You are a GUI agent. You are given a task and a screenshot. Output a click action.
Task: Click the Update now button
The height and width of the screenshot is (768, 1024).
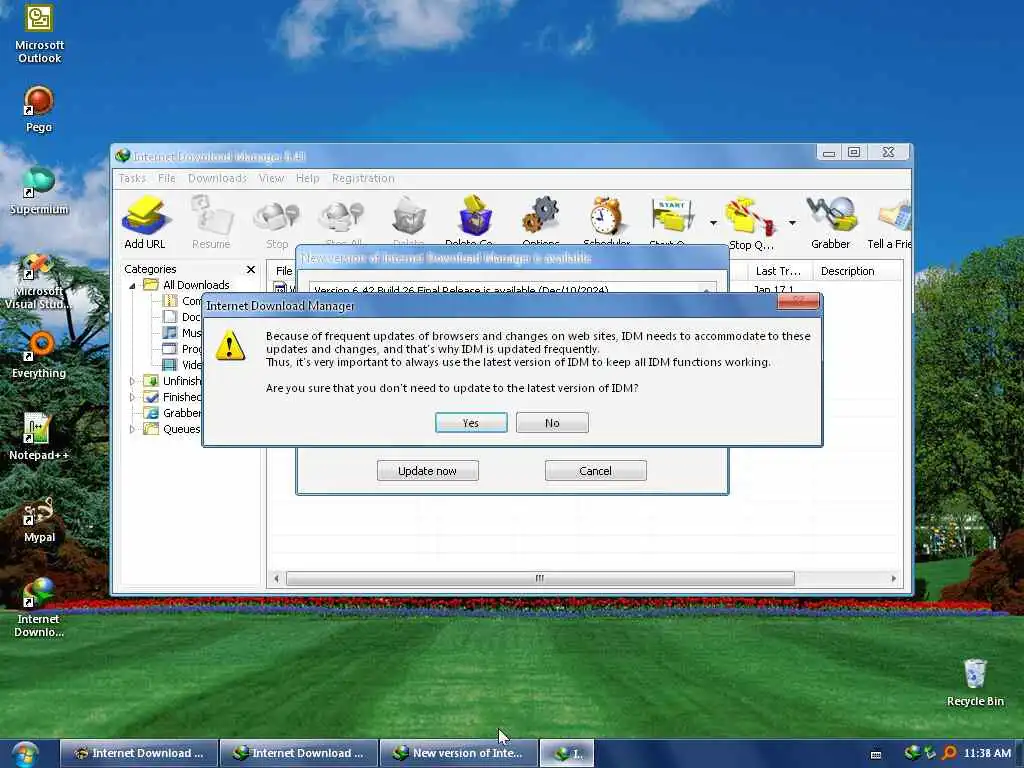coord(428,471)
